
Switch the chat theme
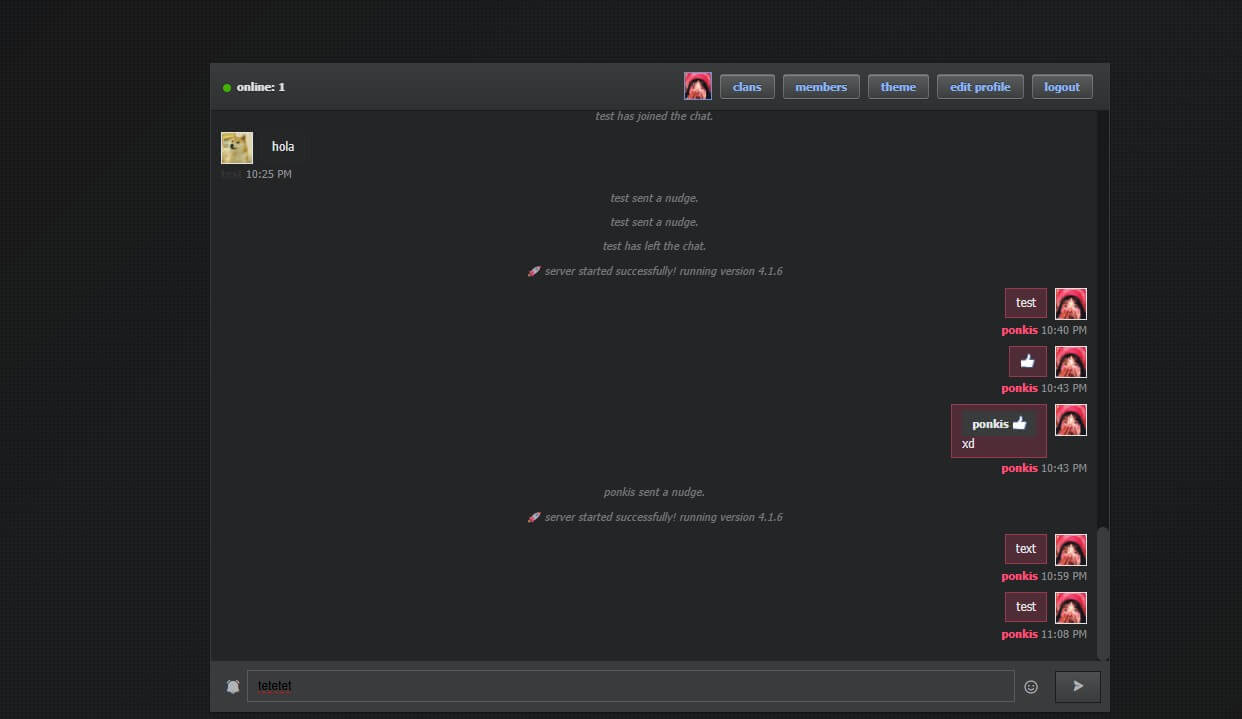click(898, 87)
